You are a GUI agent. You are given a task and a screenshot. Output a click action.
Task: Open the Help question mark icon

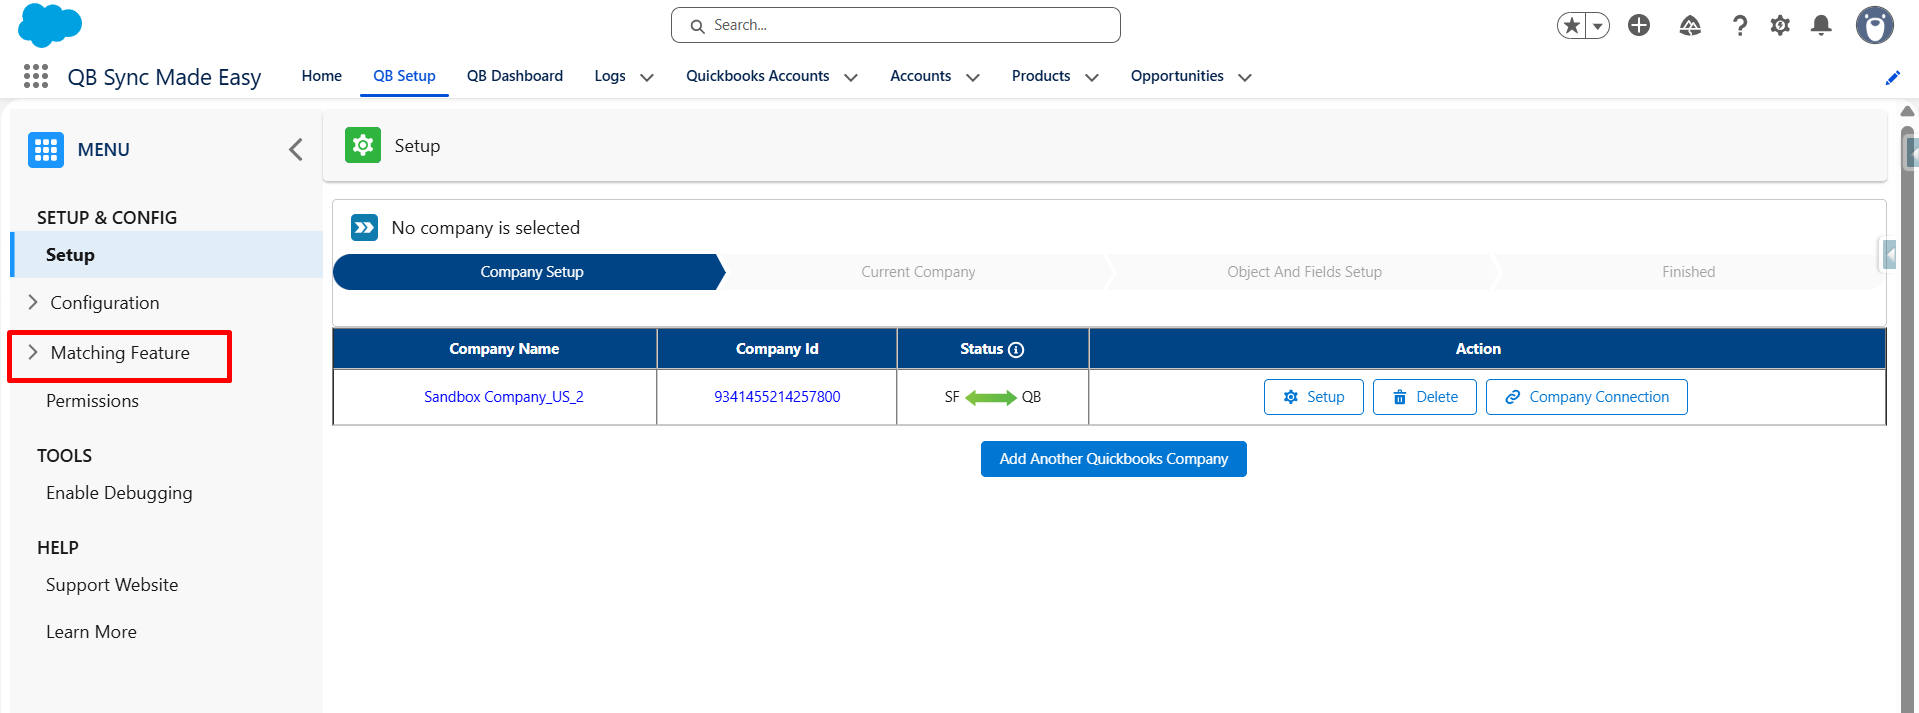tap(1740, 25)
